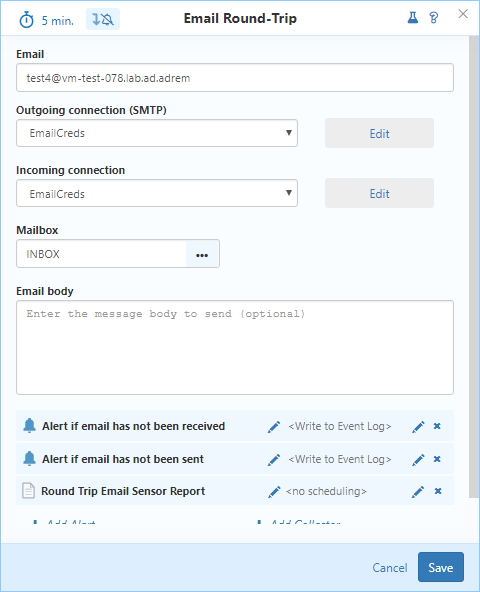Click the flask test sensor icon

[x=413, y=17]
